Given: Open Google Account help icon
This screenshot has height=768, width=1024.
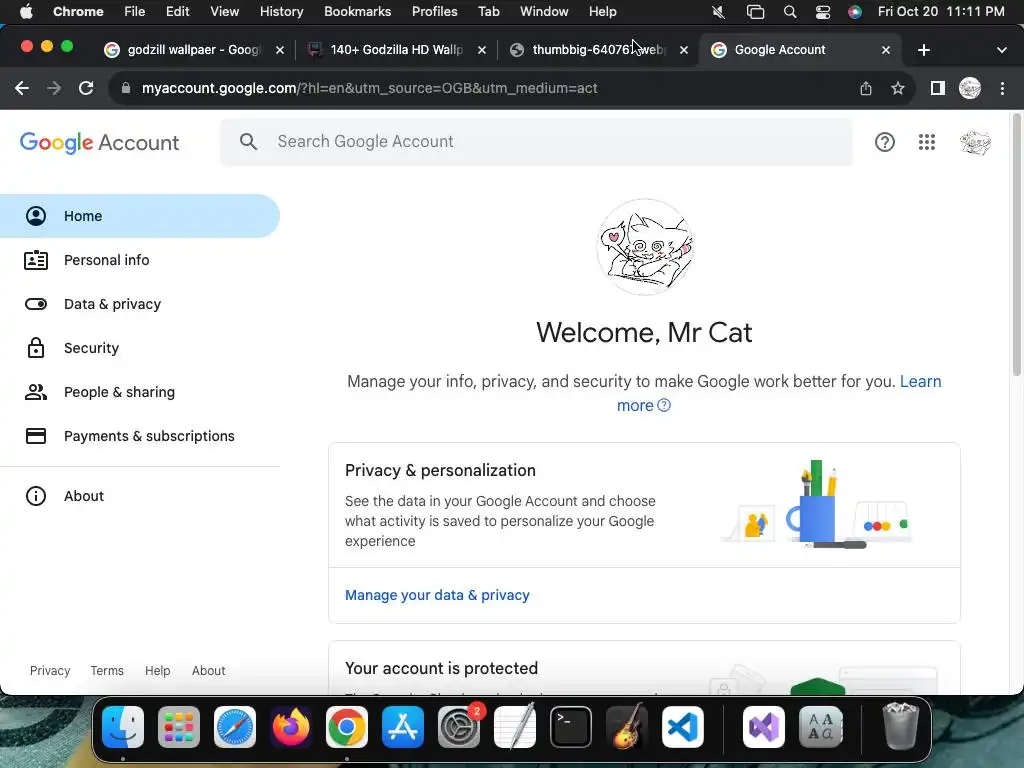Looking at the screenshot, I should click(884, 142).
